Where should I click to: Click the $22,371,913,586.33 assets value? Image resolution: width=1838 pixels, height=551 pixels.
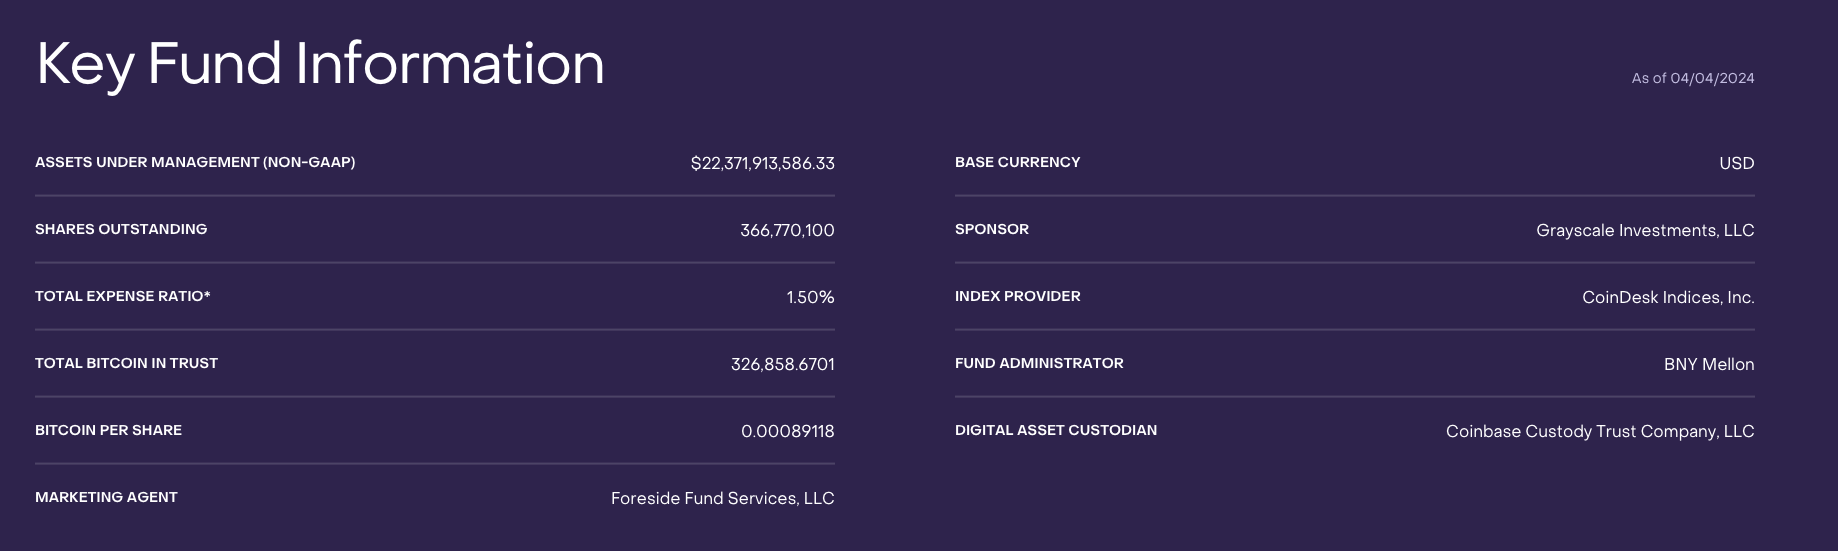[762, 163]
